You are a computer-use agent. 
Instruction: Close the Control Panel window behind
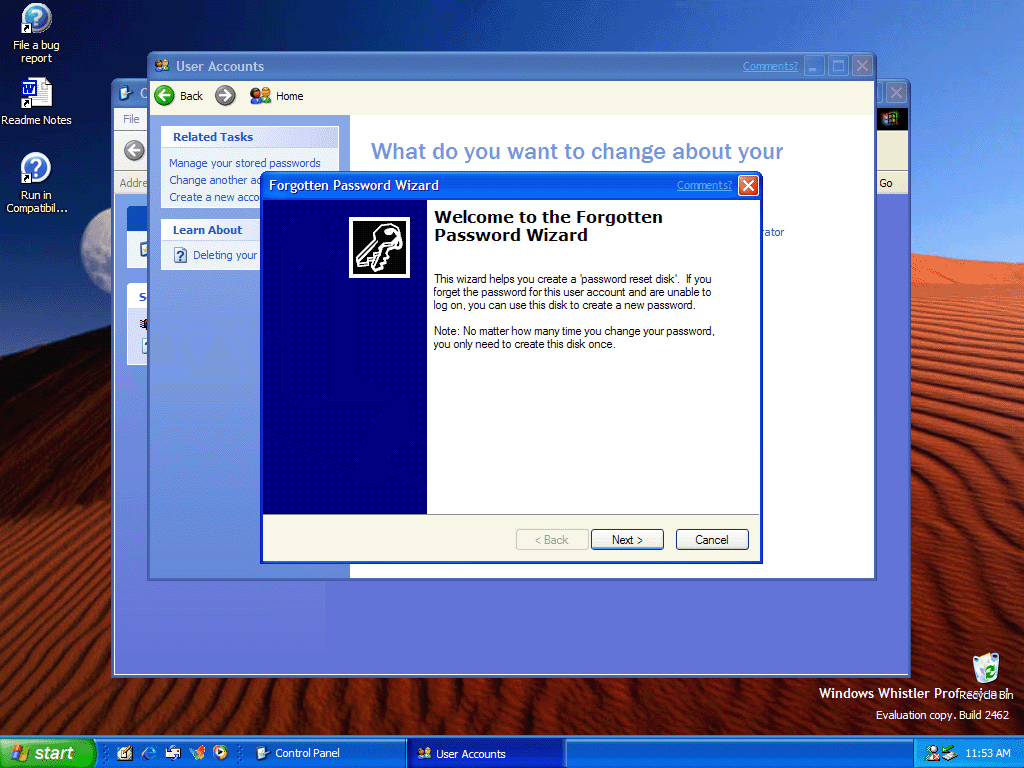point(897,93)
